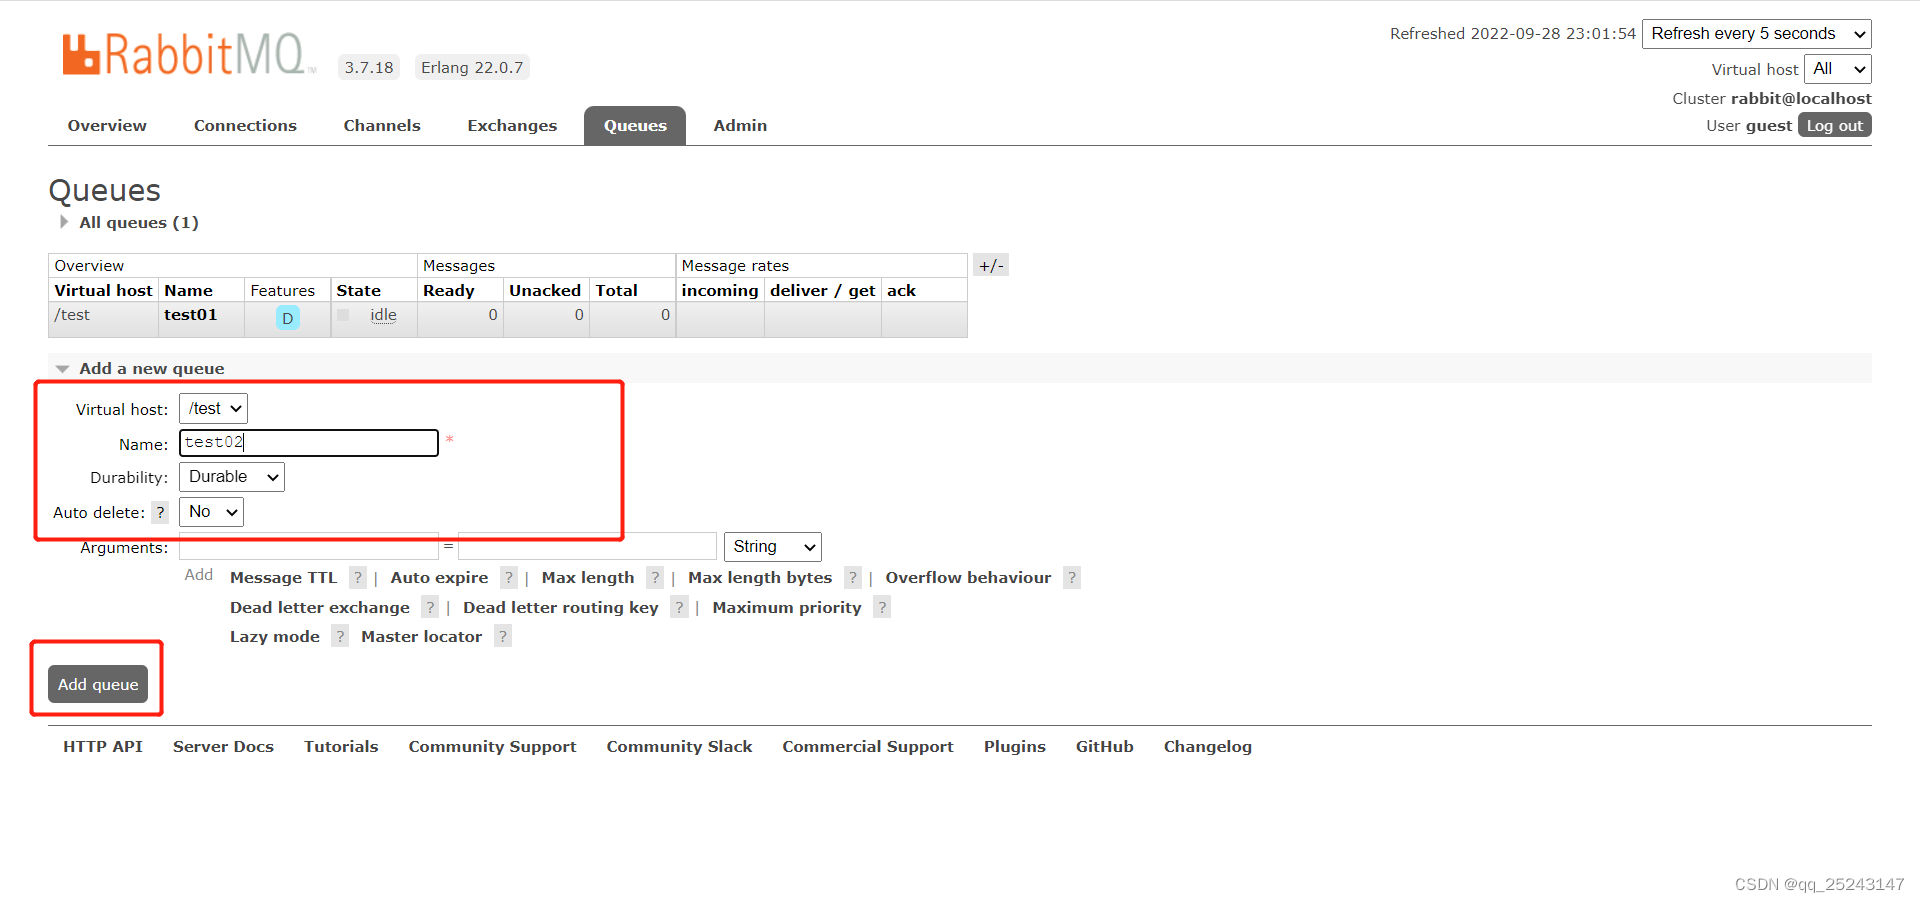Open help for Maximum priority
This screenshot has height=902, width=1920.
(x=882, y=607)
